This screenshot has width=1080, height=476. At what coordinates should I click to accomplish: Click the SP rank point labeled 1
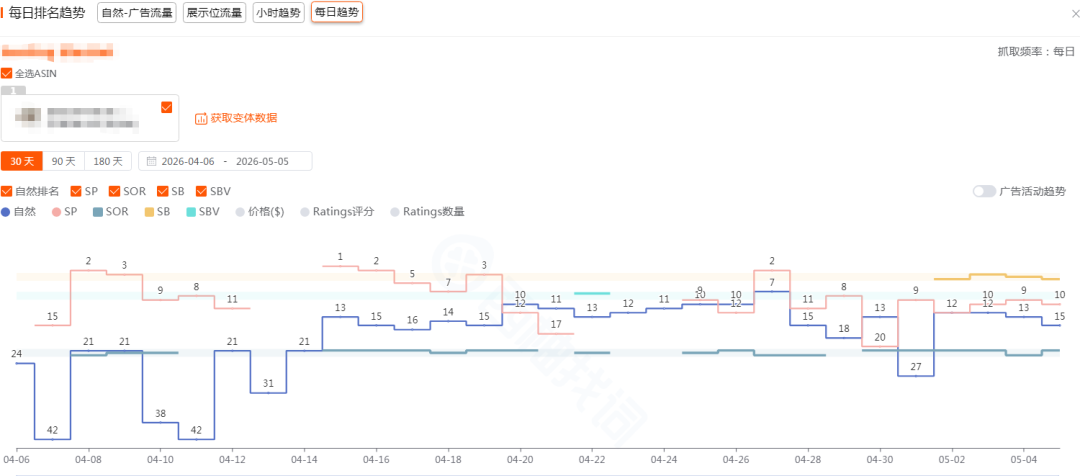340,266
